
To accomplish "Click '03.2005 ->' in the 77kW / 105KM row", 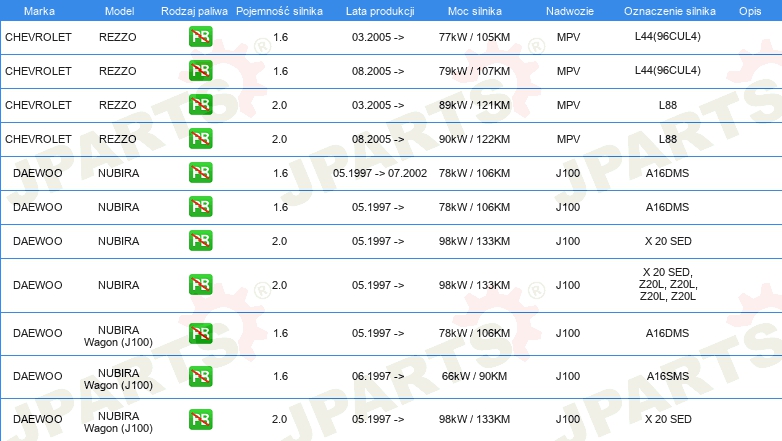I will point(378,37).
